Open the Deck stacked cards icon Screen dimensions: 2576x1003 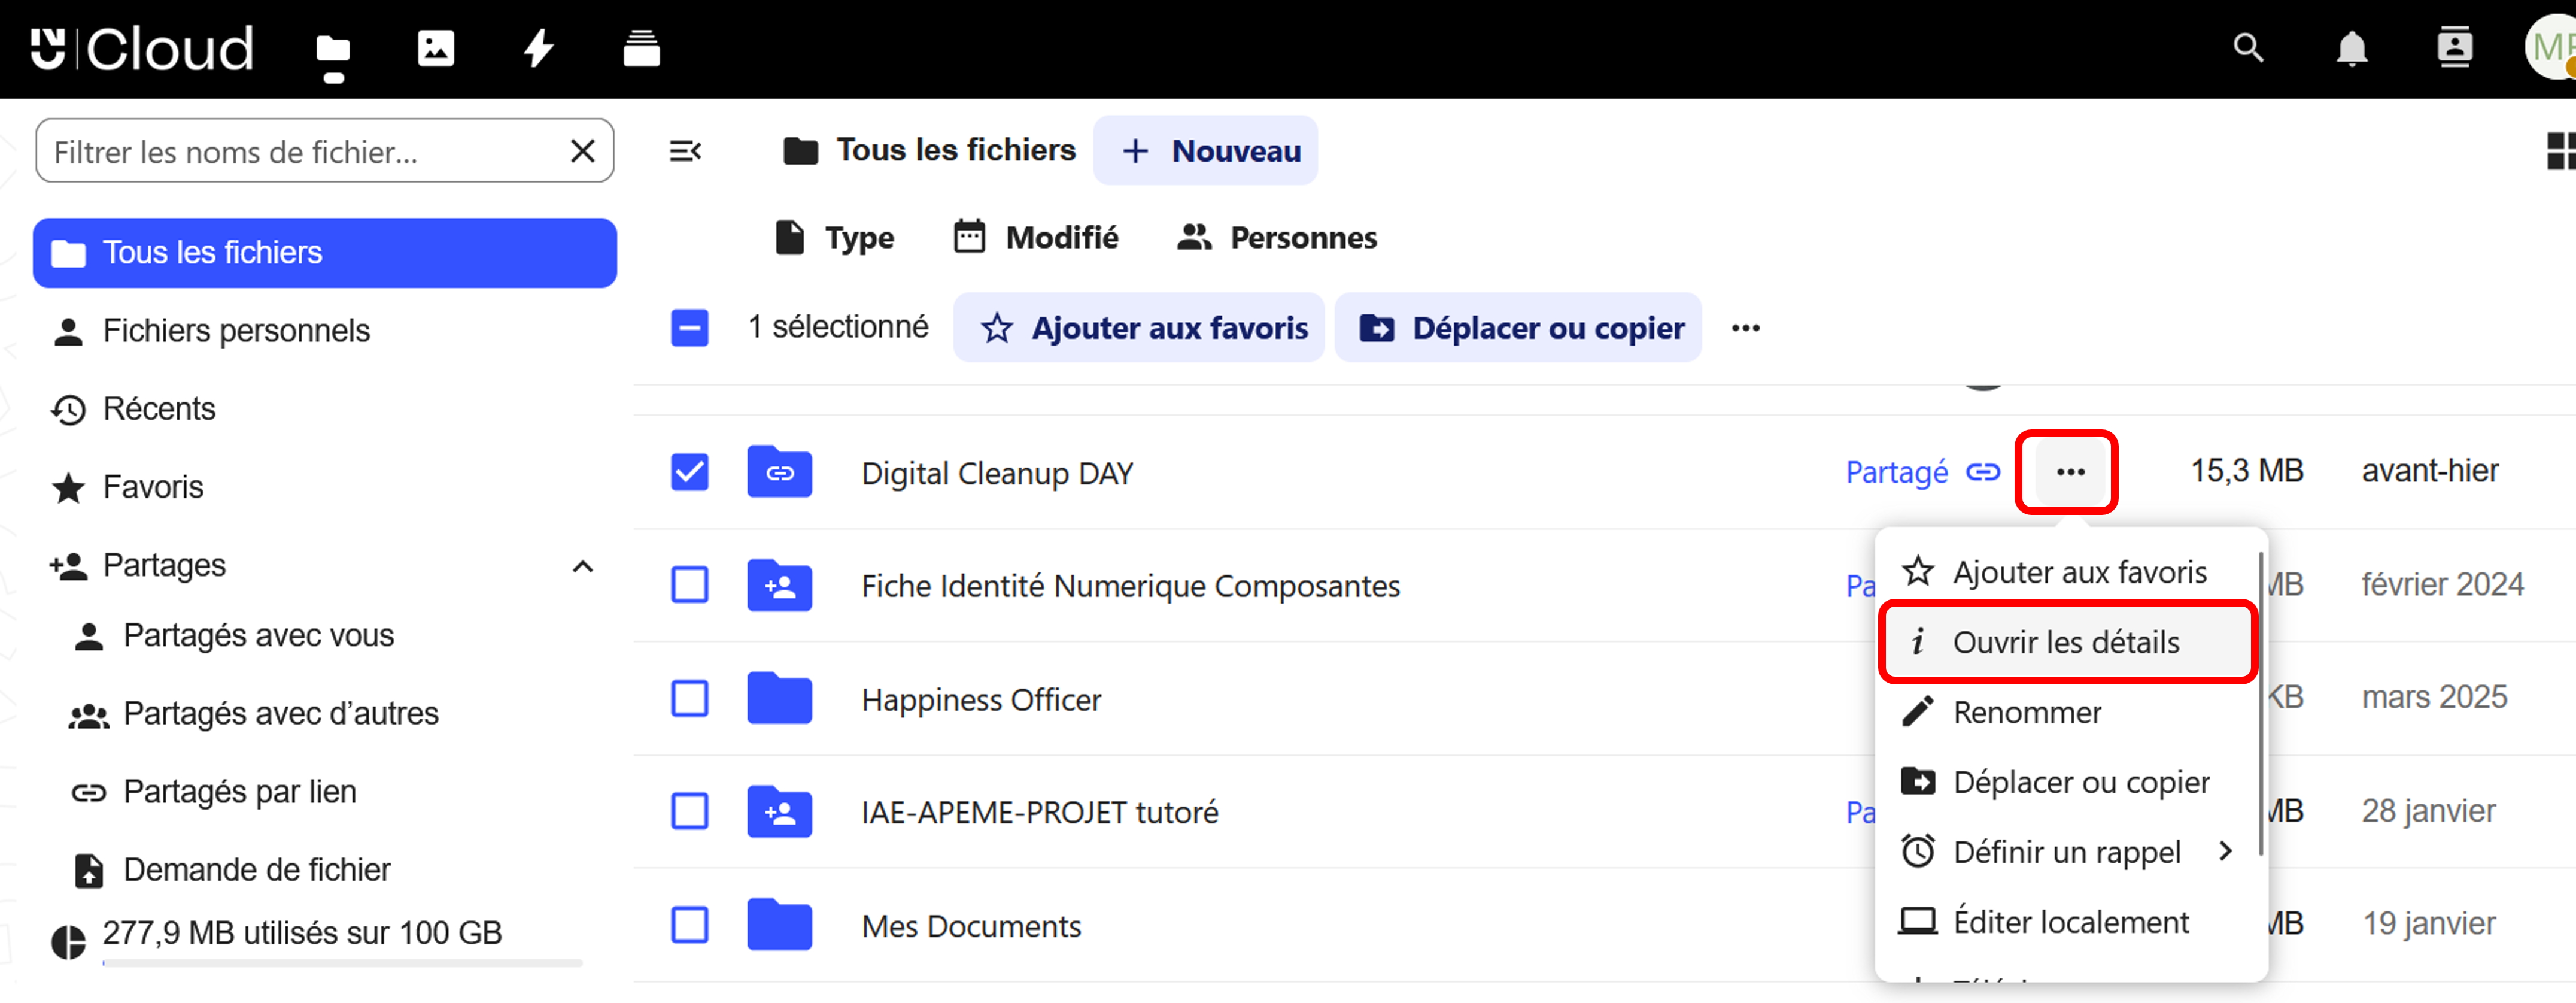pyautogui.click(x=641, y=48)
